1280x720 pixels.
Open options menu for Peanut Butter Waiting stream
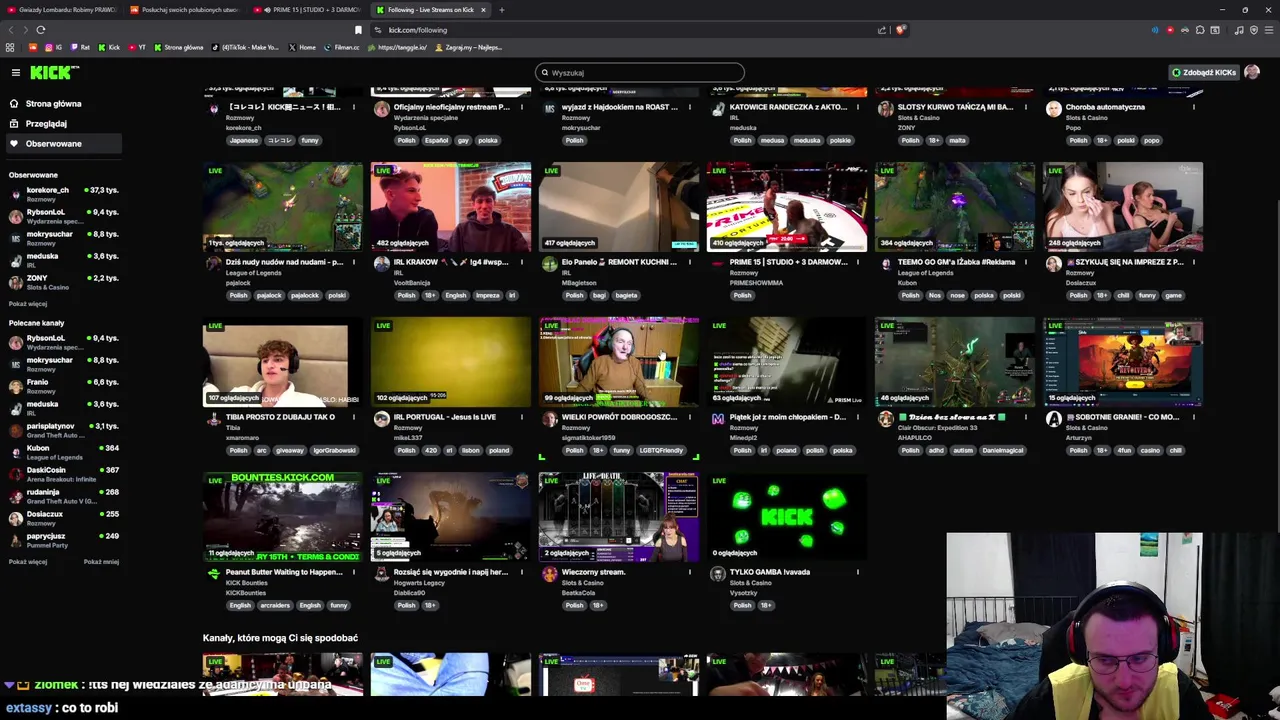tap(353, 572)
